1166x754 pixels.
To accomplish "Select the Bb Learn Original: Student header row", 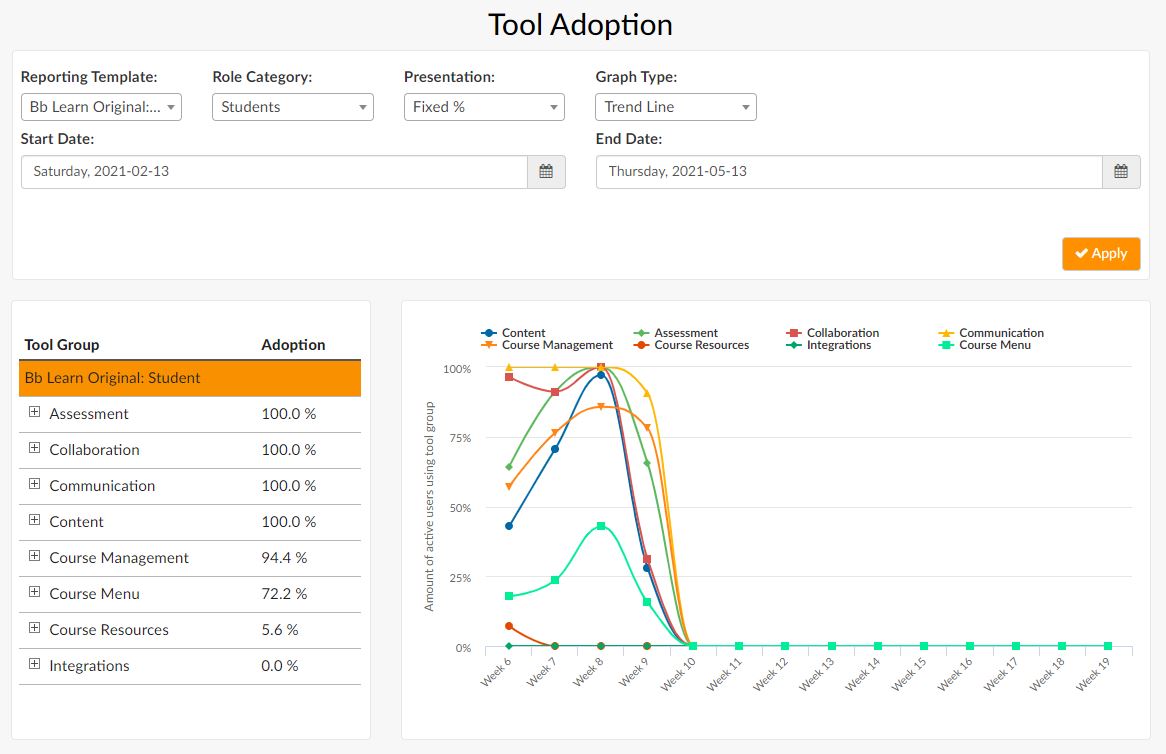I will (190, 378).
